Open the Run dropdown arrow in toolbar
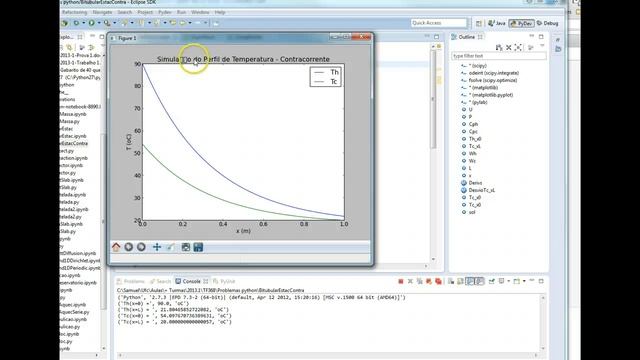This screenshot has width=640, height=360. (99, 23)
